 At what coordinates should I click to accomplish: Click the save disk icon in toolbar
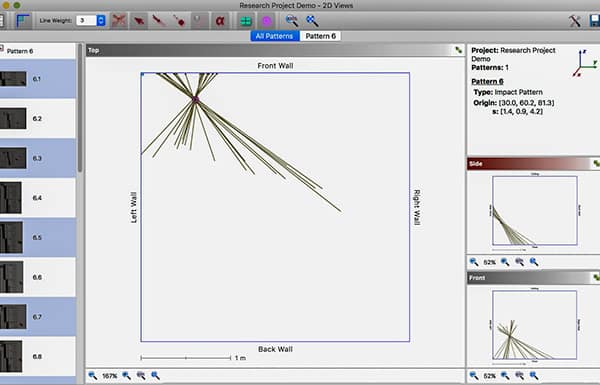pos(595,20)
